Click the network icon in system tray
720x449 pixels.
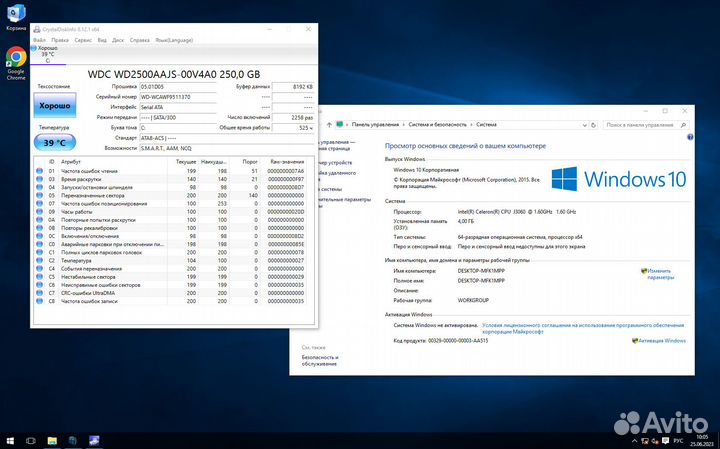(645, 441)
